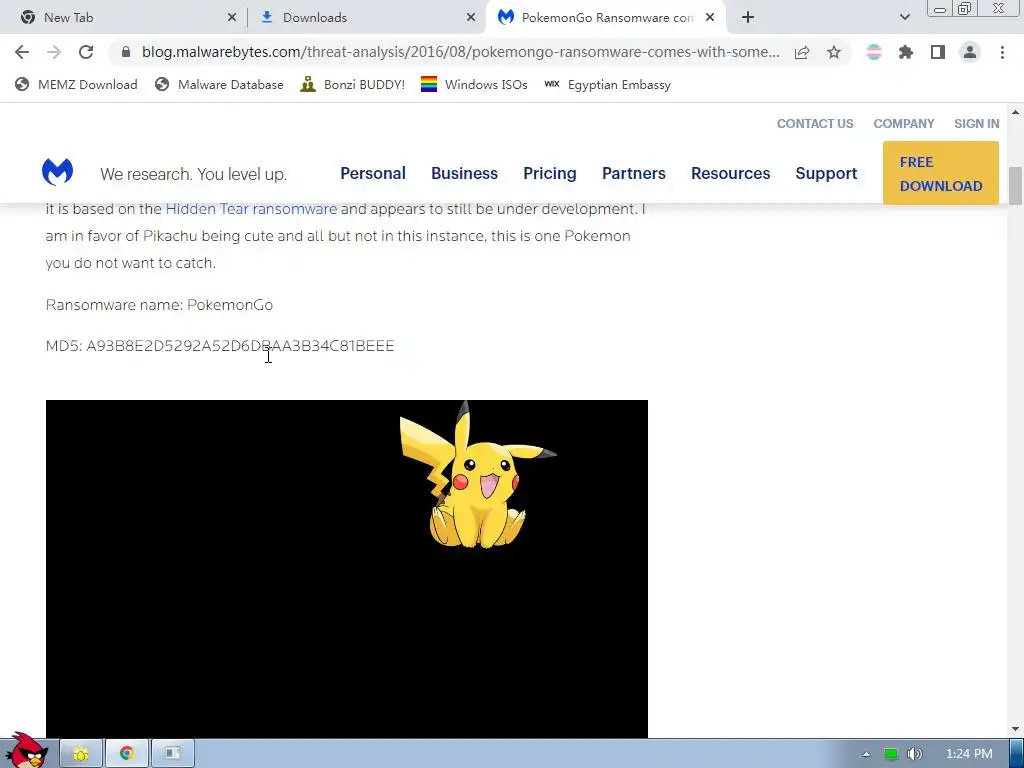Close the New Tab tab

pos(232,18)
